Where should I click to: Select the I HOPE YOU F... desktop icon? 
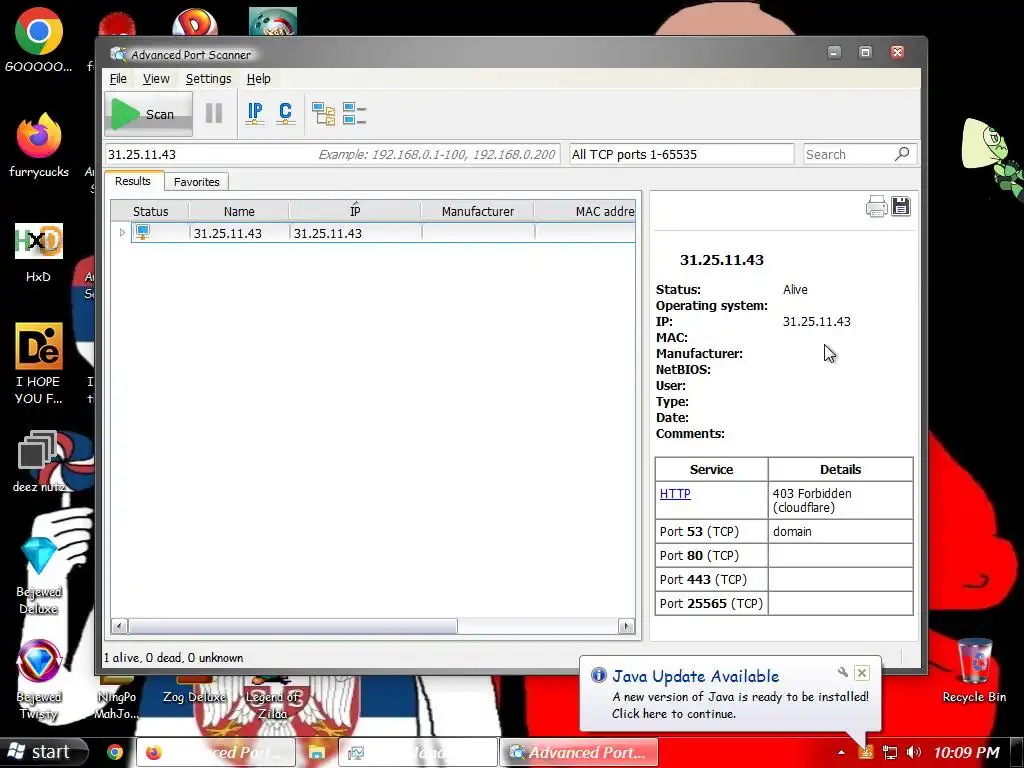(39, 364)
